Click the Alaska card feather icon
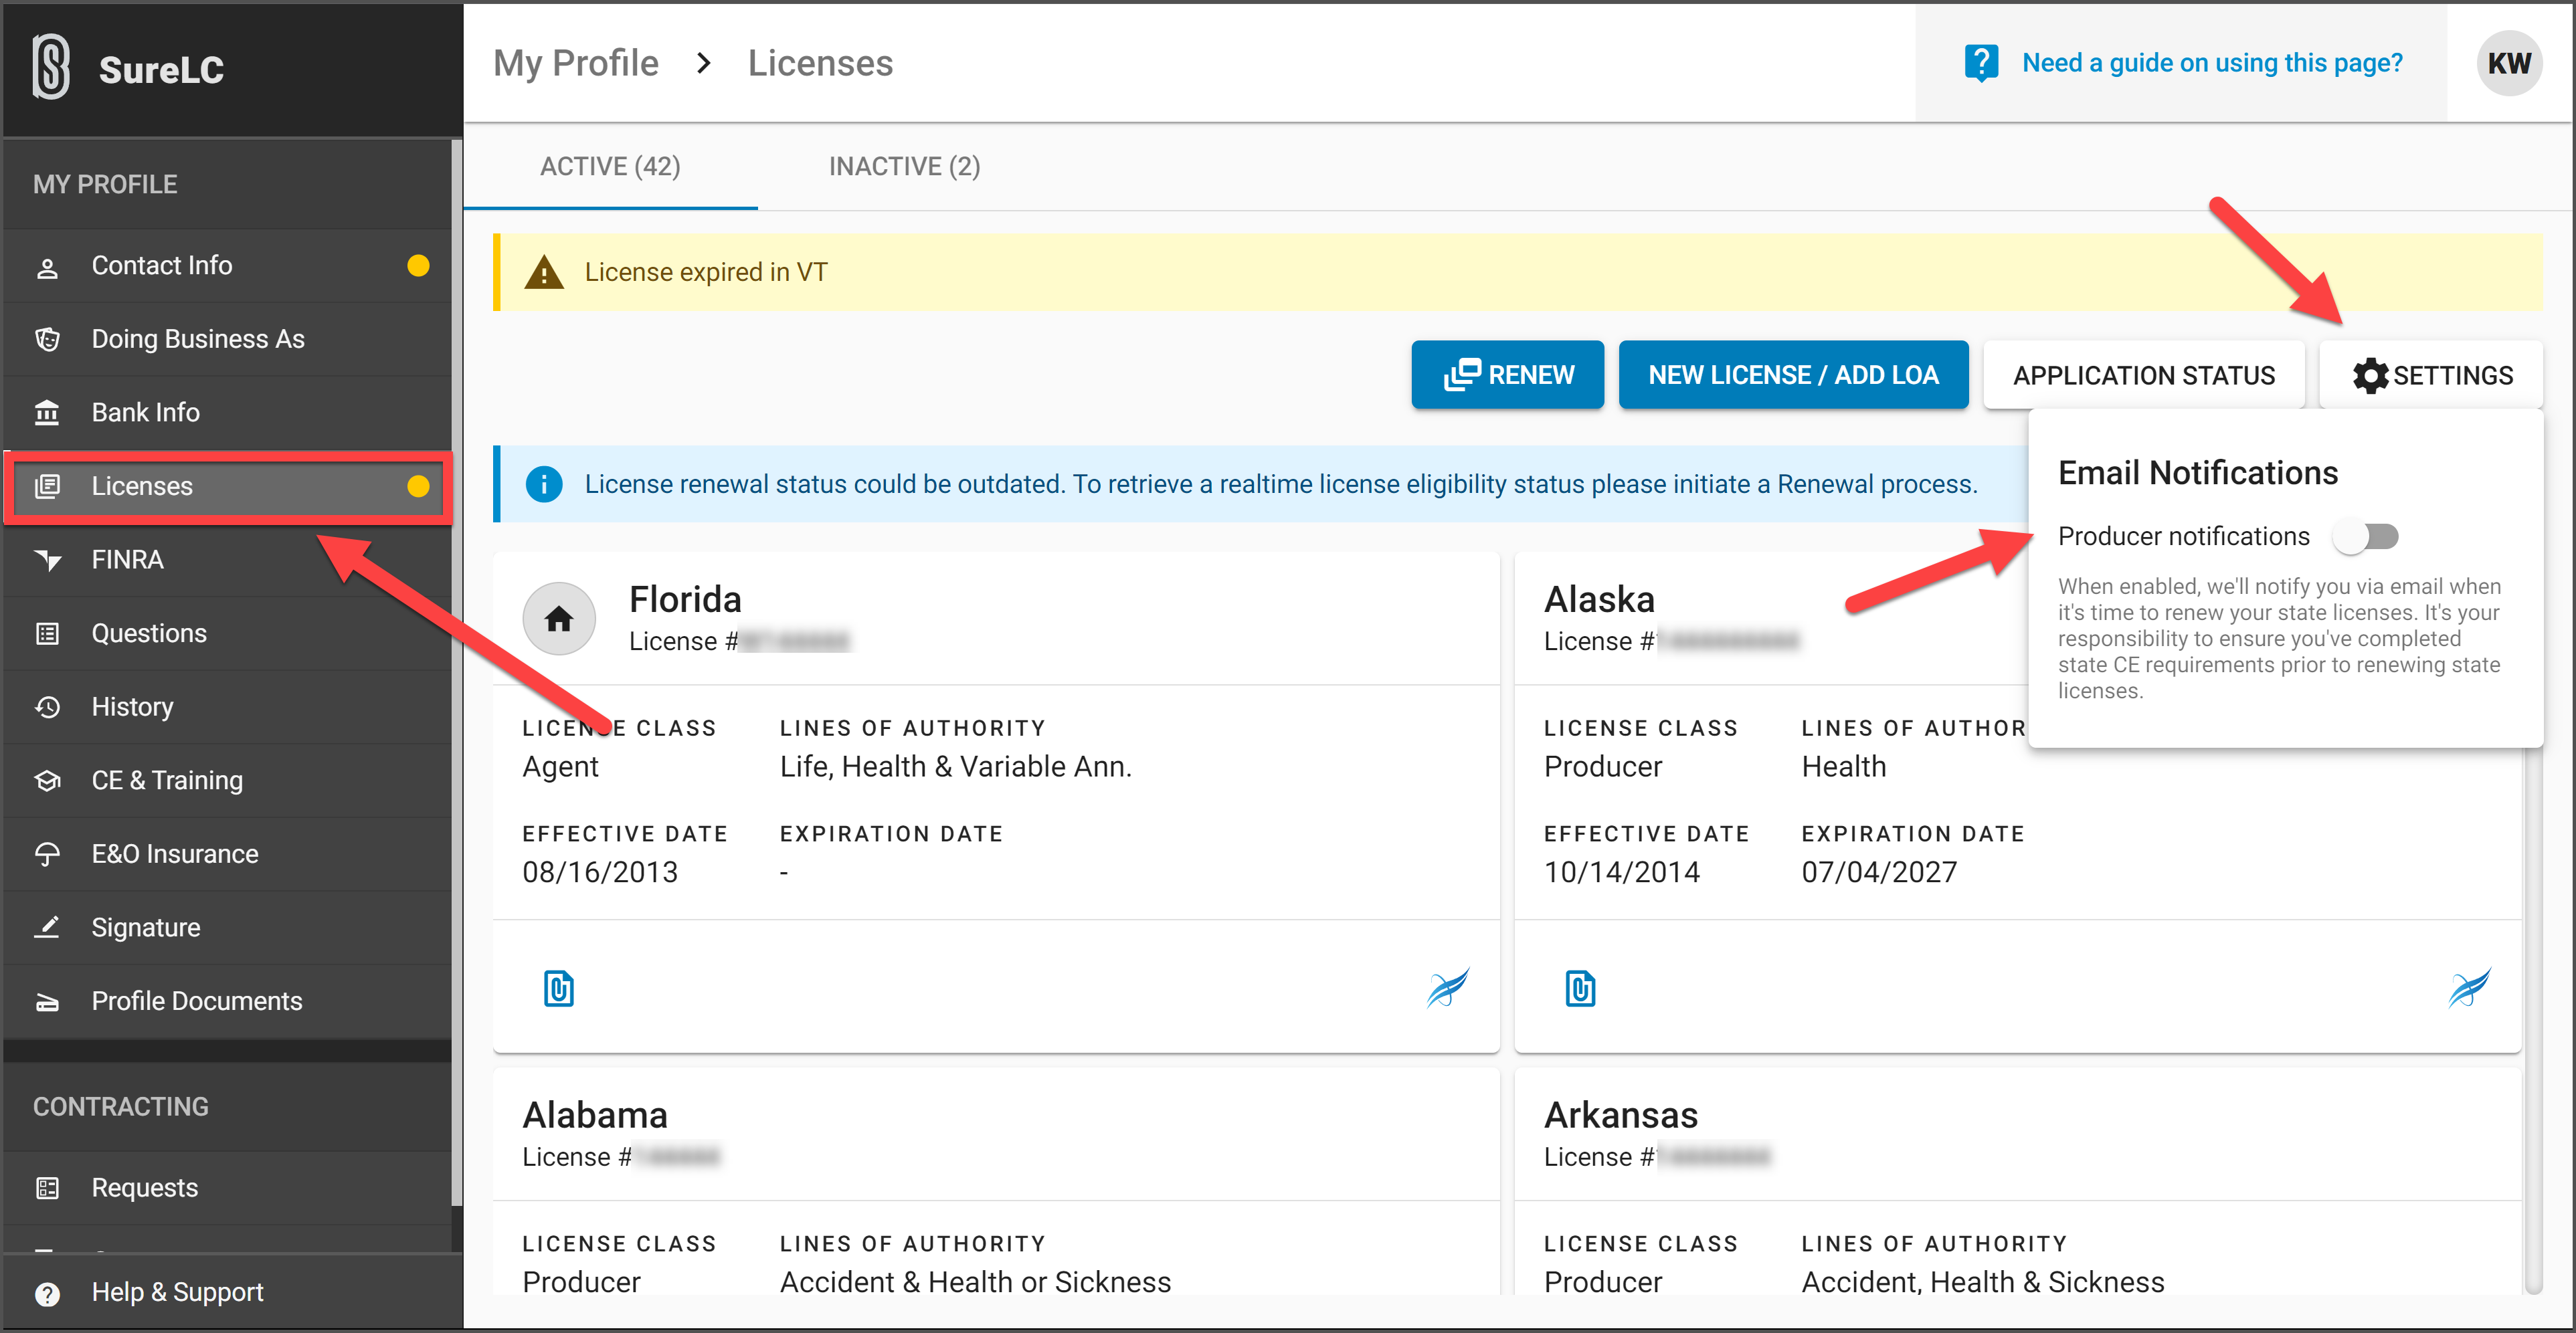 2469,987
